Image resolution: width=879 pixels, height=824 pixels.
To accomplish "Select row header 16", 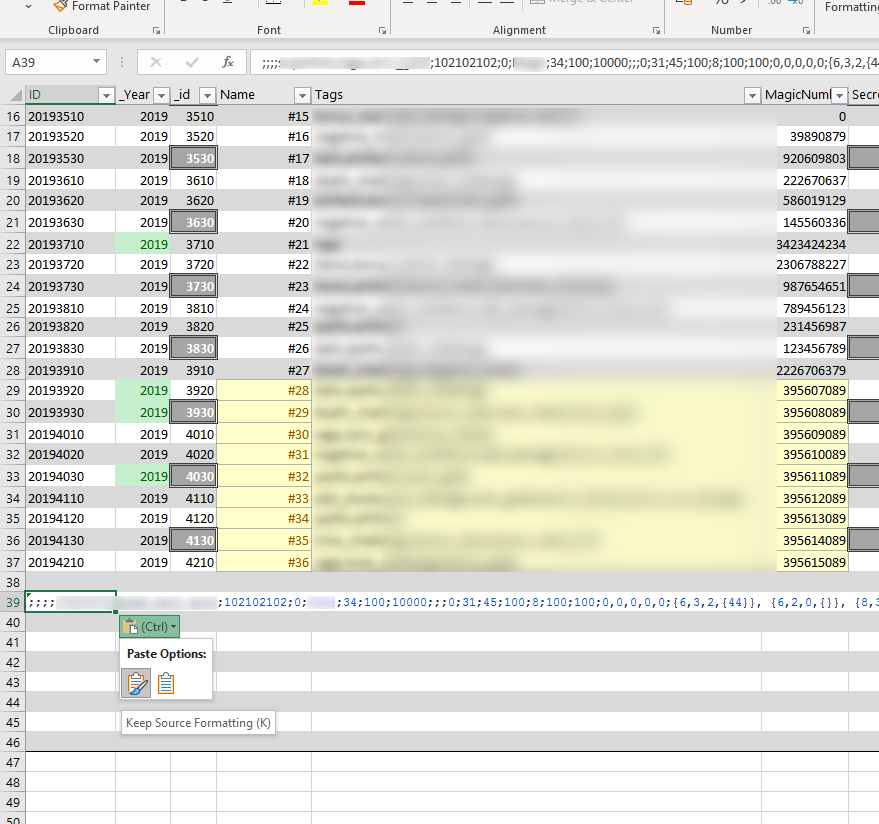I will [13, 117].
